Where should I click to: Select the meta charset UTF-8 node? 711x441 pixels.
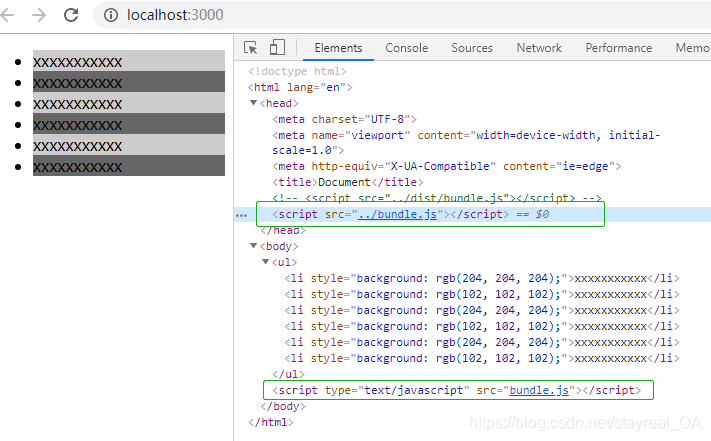point(344,119)
